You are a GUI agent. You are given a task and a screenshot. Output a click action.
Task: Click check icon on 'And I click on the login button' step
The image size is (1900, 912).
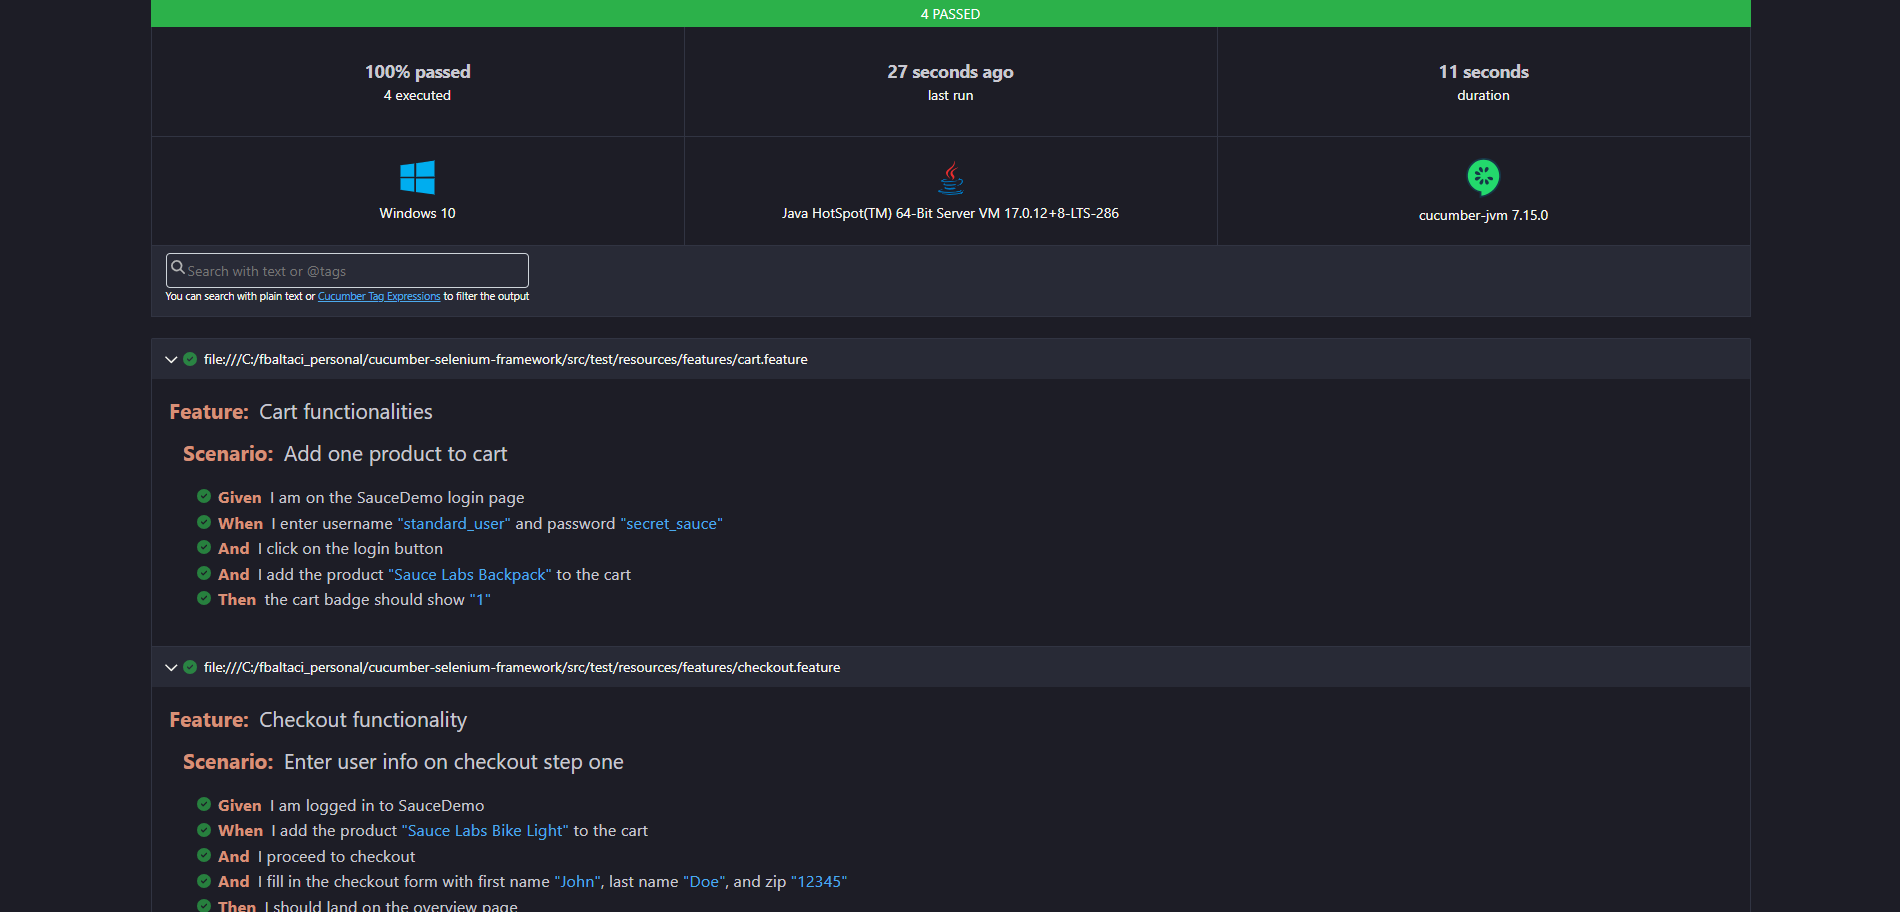(204, 547)
